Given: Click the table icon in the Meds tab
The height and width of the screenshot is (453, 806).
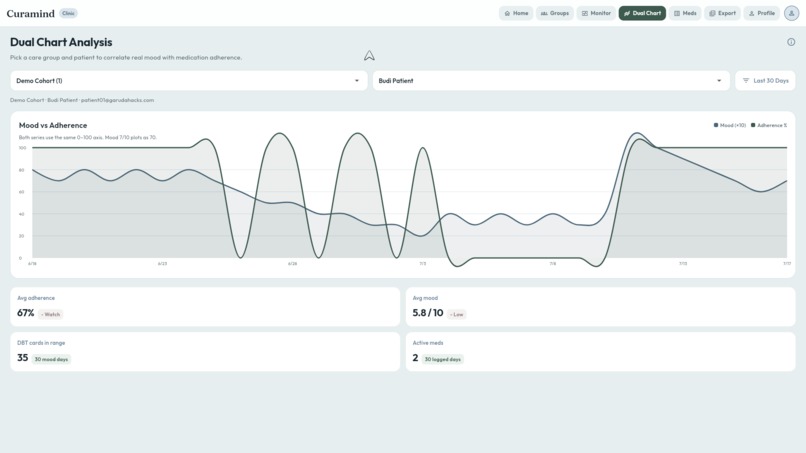Looking at the screenshot, I should (x=677, y=13).
